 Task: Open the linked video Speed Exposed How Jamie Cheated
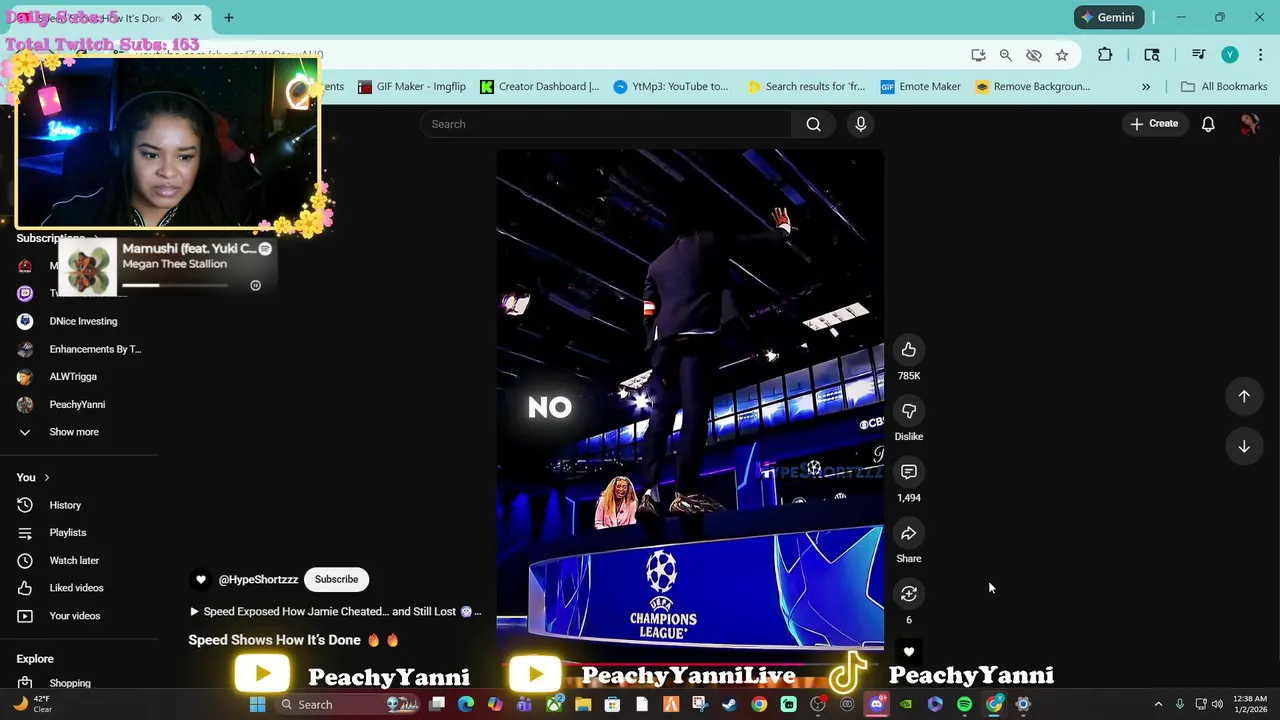336,611
